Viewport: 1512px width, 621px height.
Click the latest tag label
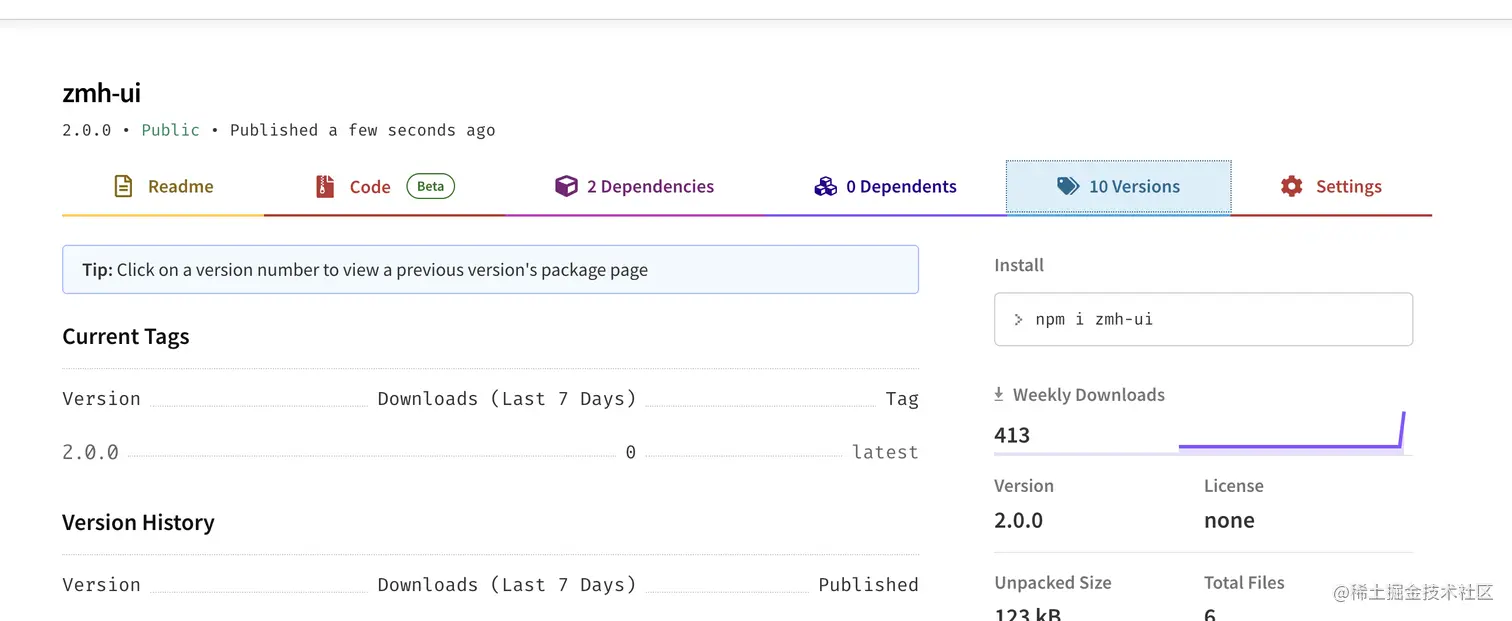coord(885,452)
